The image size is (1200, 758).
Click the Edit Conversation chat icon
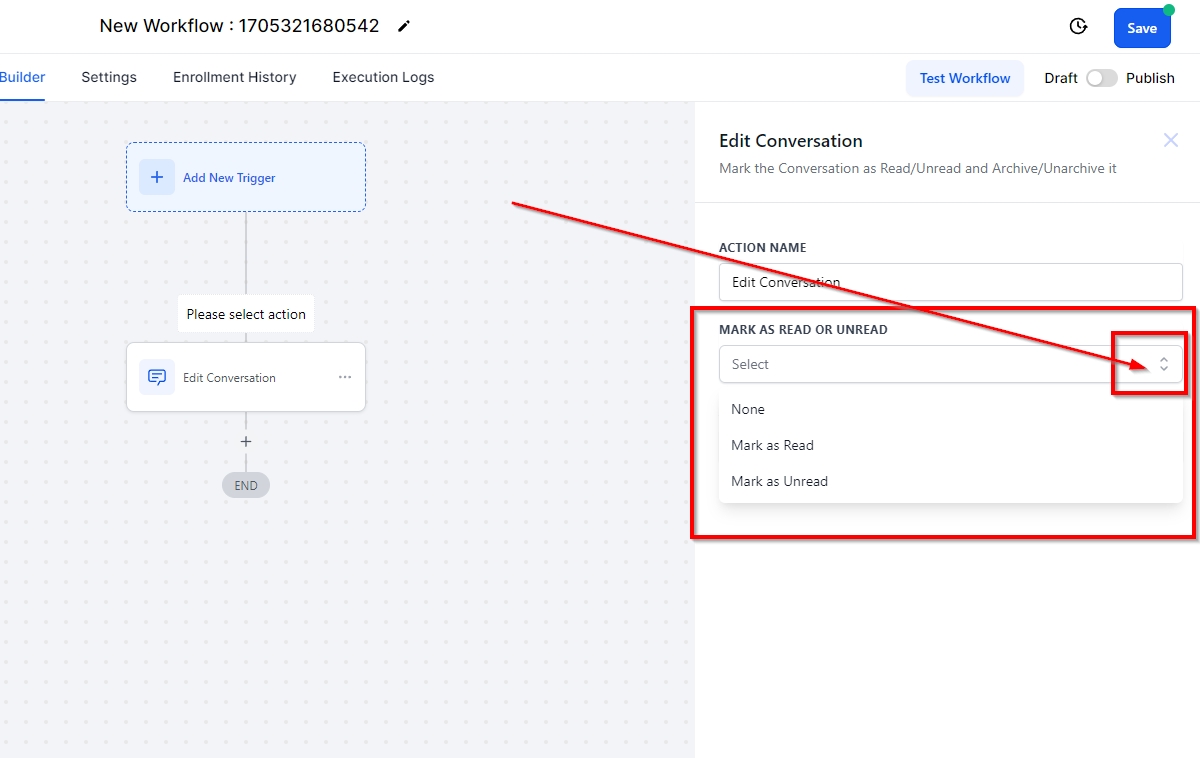coord(157,377)
